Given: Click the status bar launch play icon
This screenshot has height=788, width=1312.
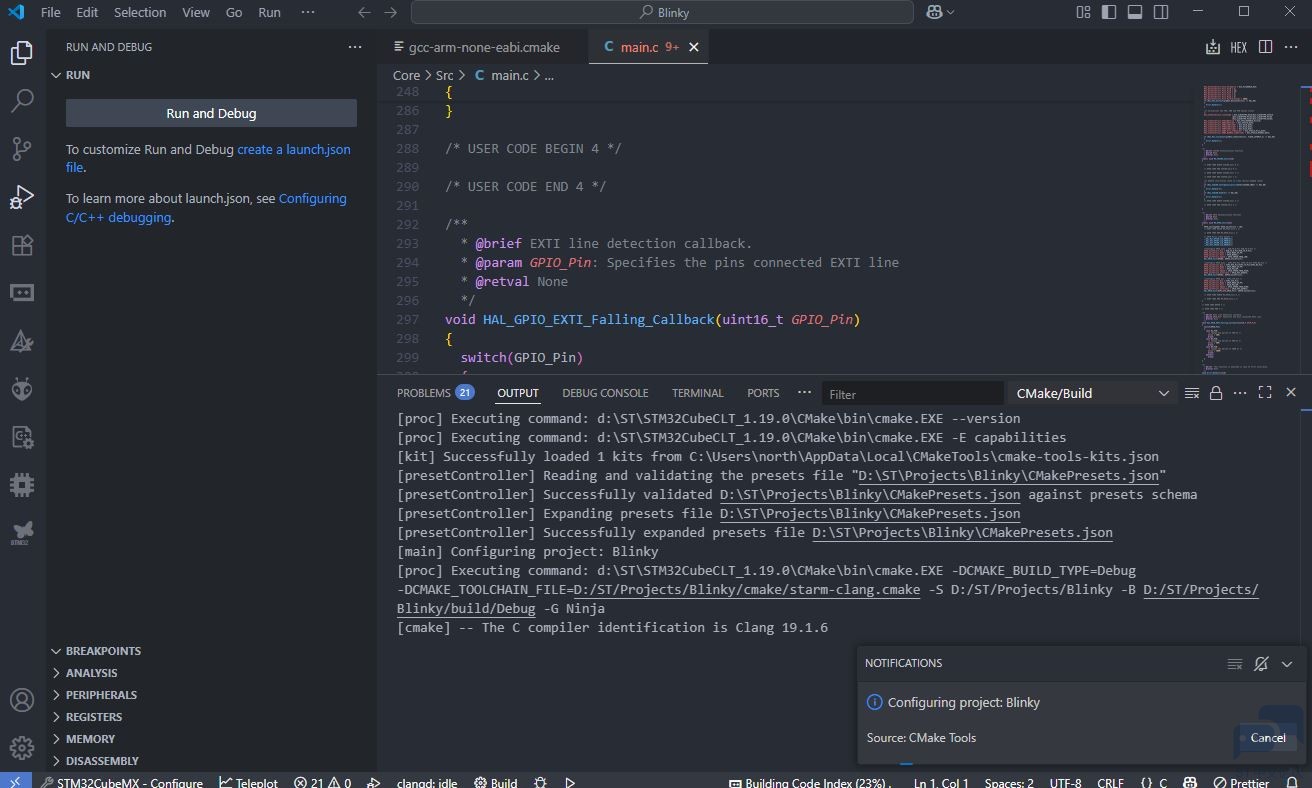Looking at the screenshot, I should (570, 782).
